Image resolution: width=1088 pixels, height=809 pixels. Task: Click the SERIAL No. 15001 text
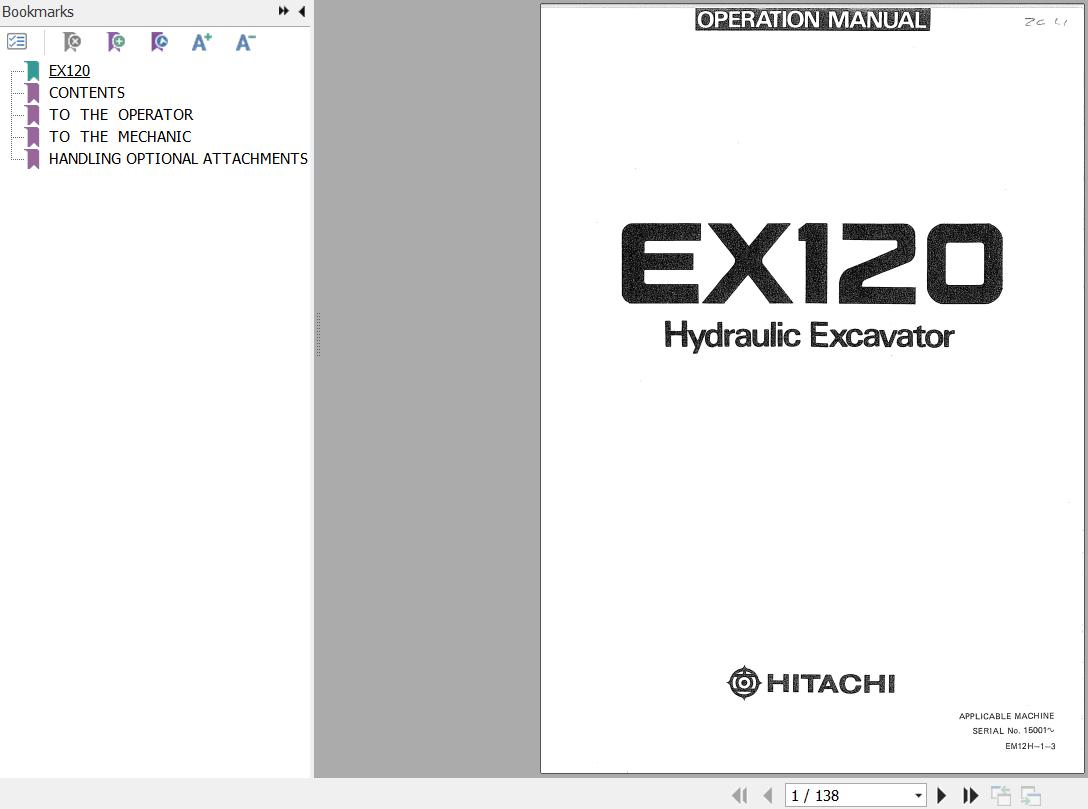click(1013, 731)
